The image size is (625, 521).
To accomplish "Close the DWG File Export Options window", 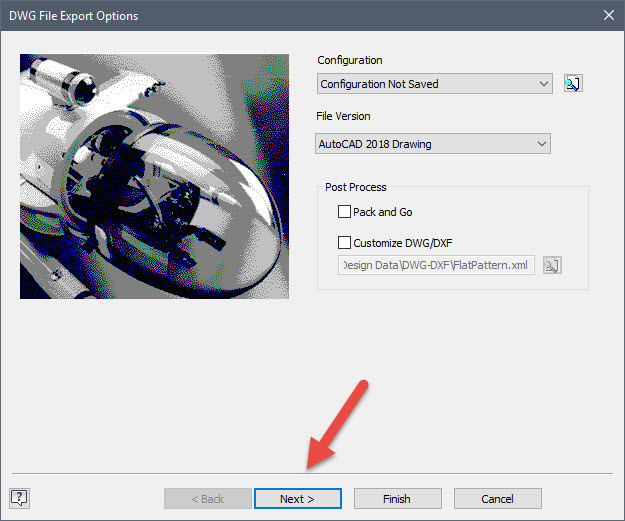I will click(609, 15).
